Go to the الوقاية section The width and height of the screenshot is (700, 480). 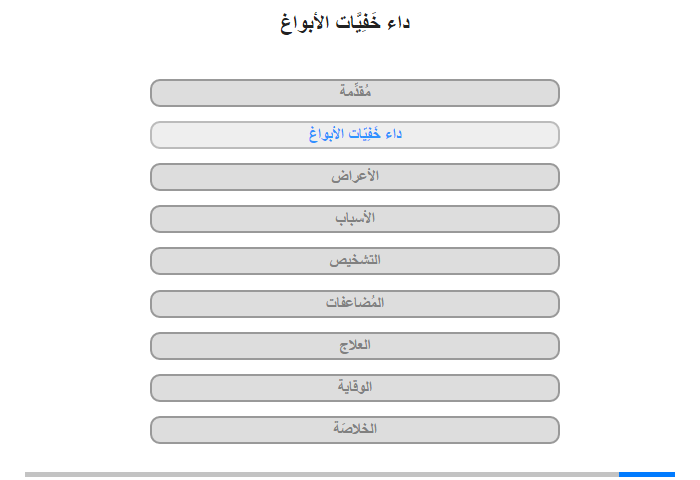point(354,388)
